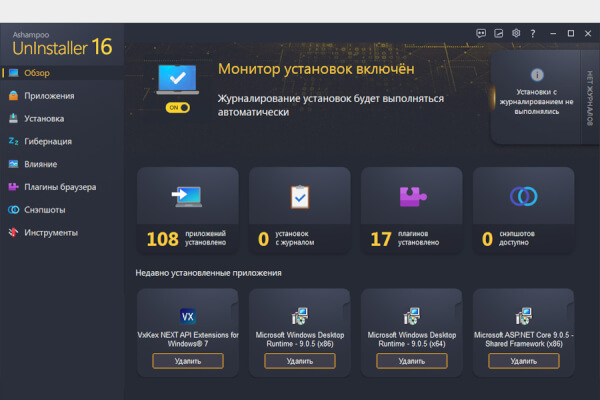Screen dimensions: 600x400
Task: Maximize the UnInstaller window
Action: [x=571, y=33]
